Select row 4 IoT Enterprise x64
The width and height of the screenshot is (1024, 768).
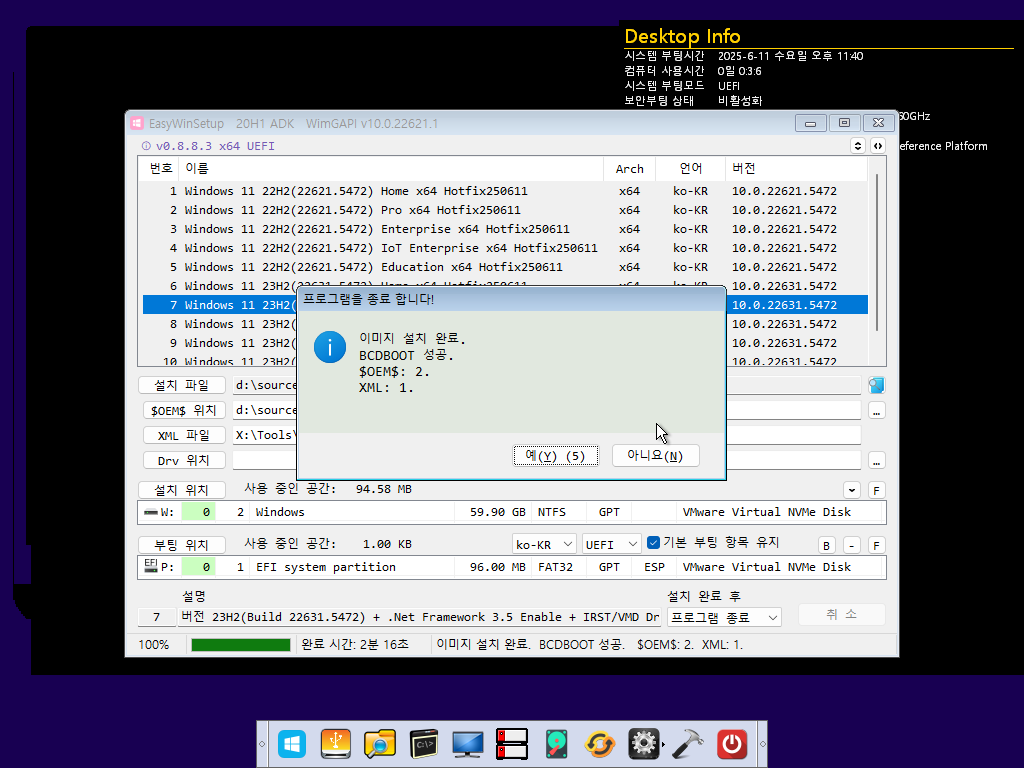click(505, 248)
